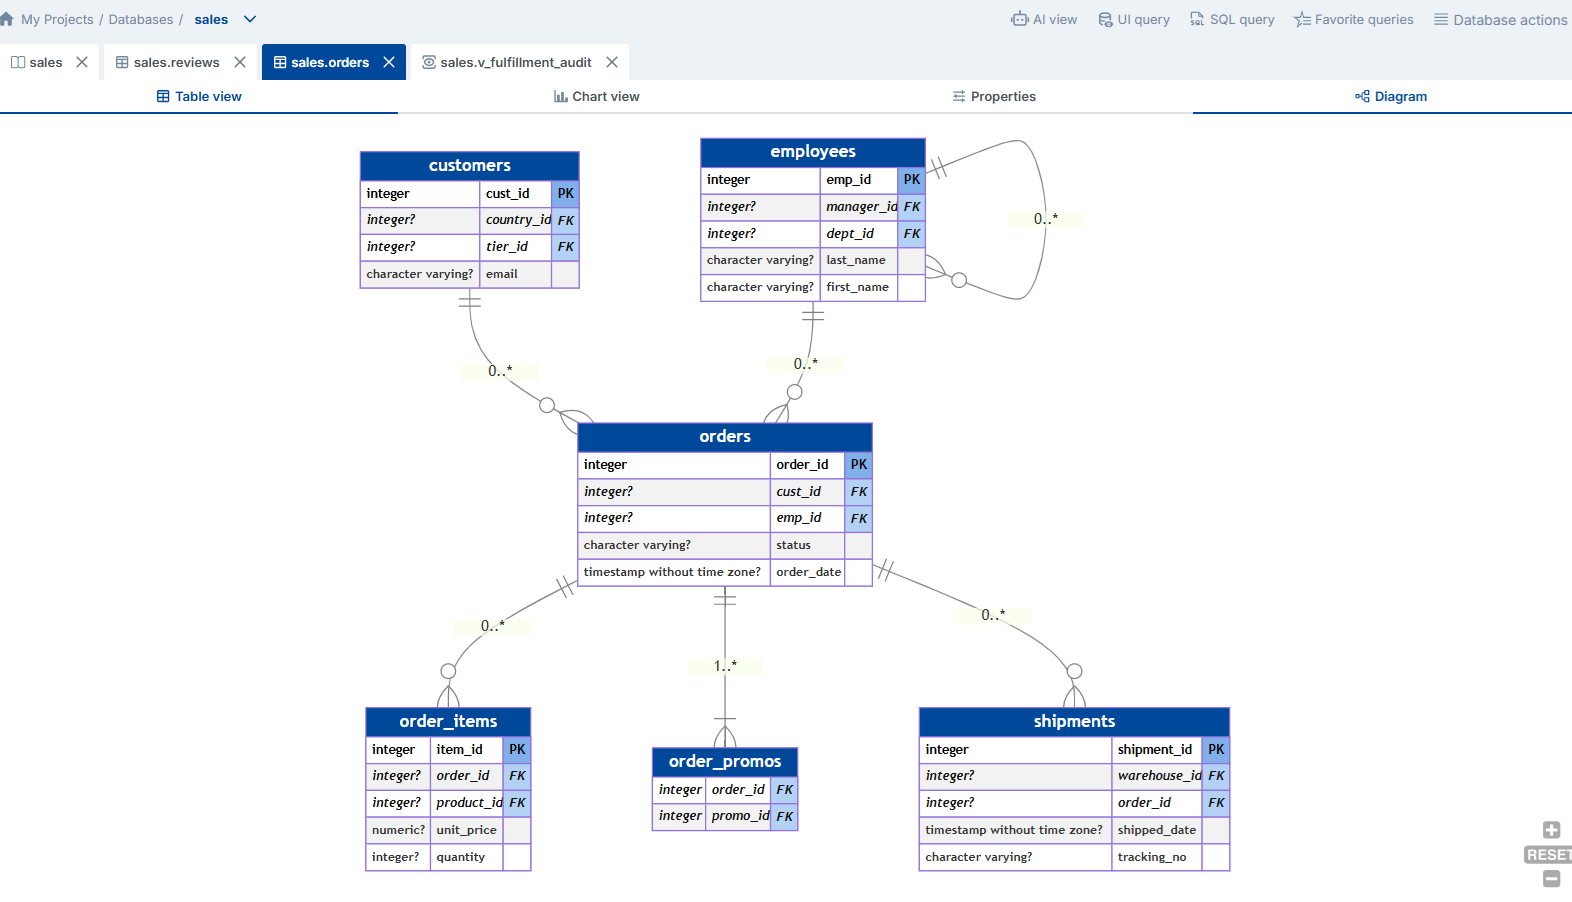This screenshot has width=1572, height=902.
Task: Open the Database actions menu
Action: [x=1500, y=19]
